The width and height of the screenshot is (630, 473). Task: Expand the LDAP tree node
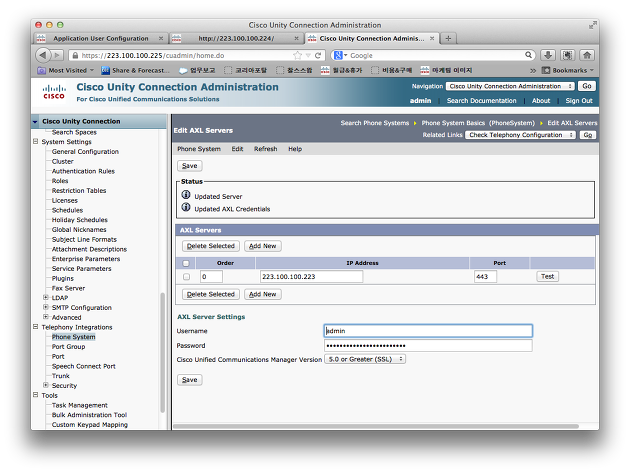point(46,297)
